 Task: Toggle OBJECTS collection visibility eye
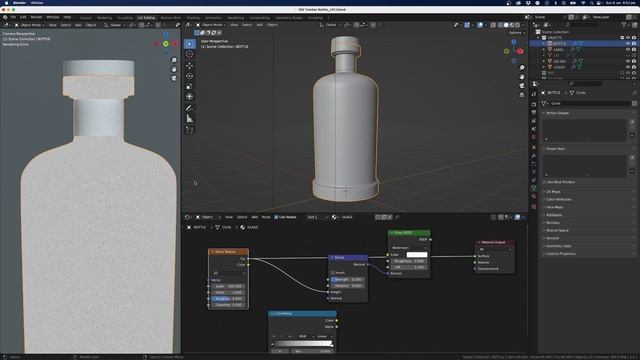[x=628, y=38]
